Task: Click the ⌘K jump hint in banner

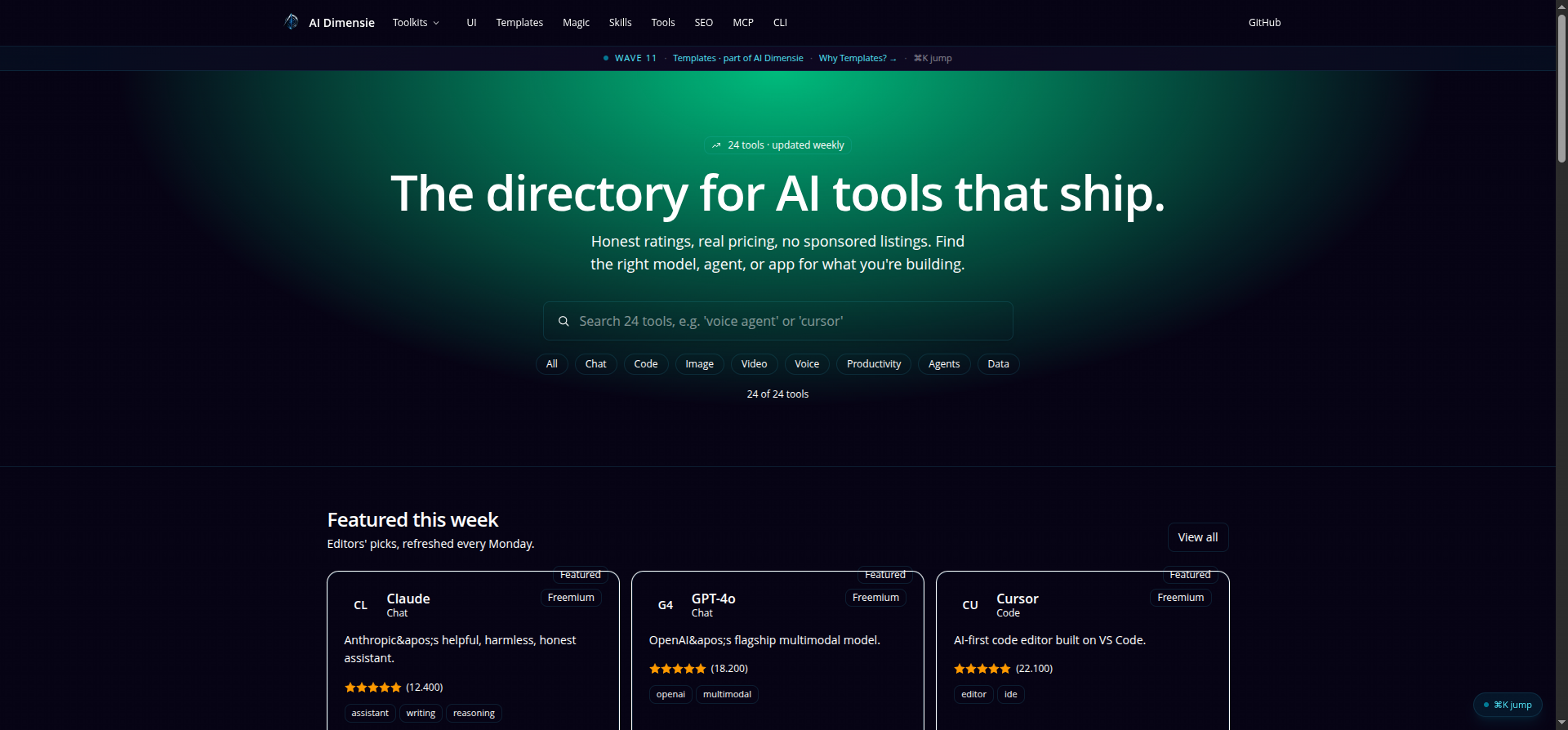Action: (933, 58)
